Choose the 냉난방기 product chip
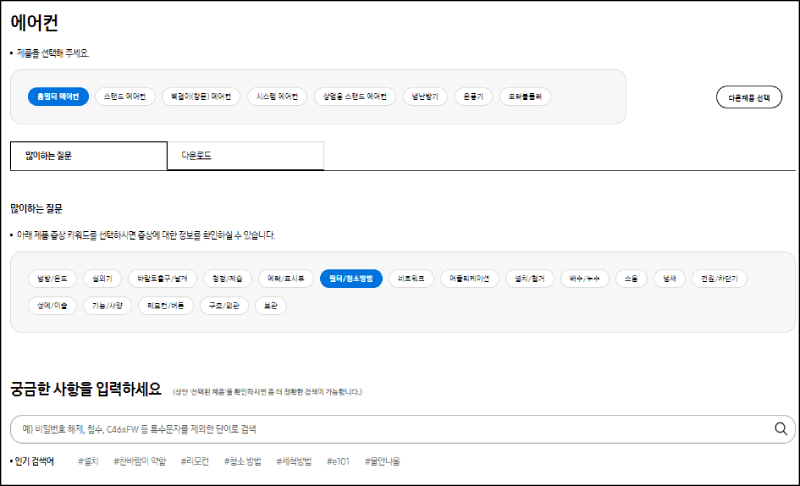This screenshot has height=486, width=800. click(x=425, y=96)
